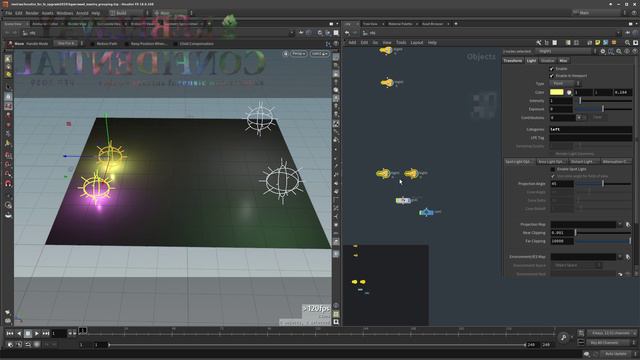Click the parameter search magnifier icon

coord(619,51)
